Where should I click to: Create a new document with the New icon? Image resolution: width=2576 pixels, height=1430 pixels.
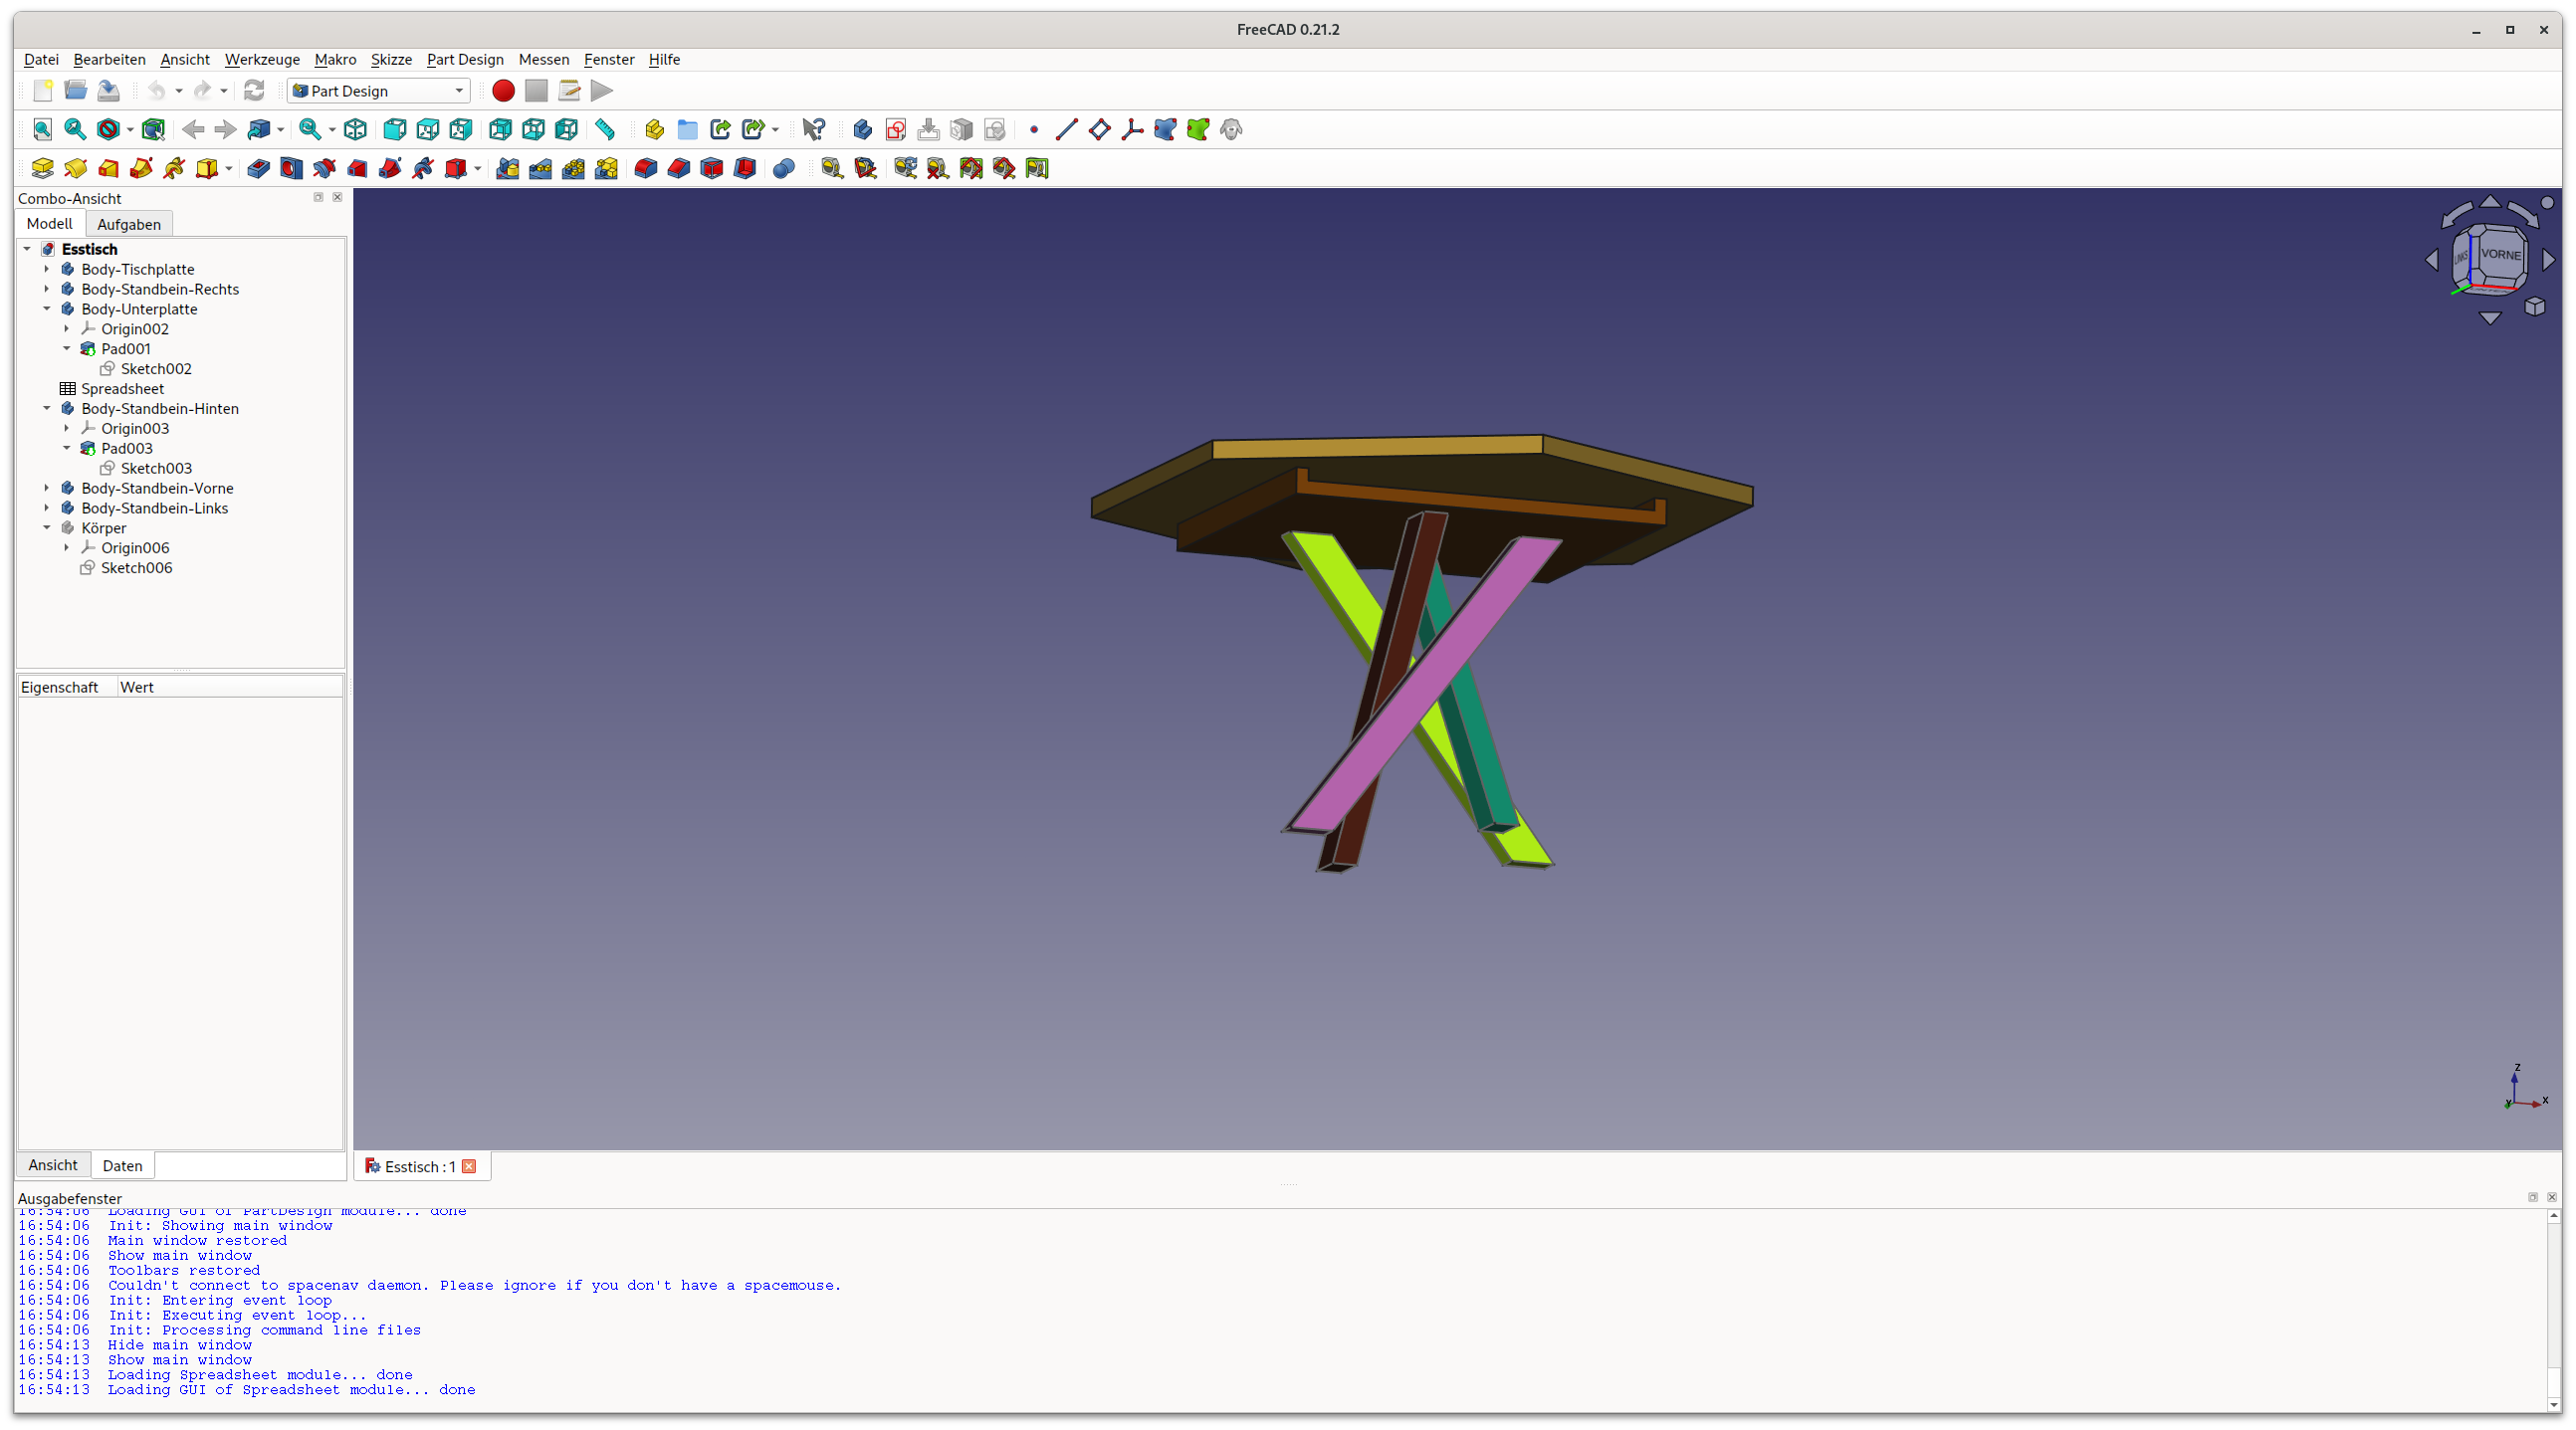click(x=42, y=91)
